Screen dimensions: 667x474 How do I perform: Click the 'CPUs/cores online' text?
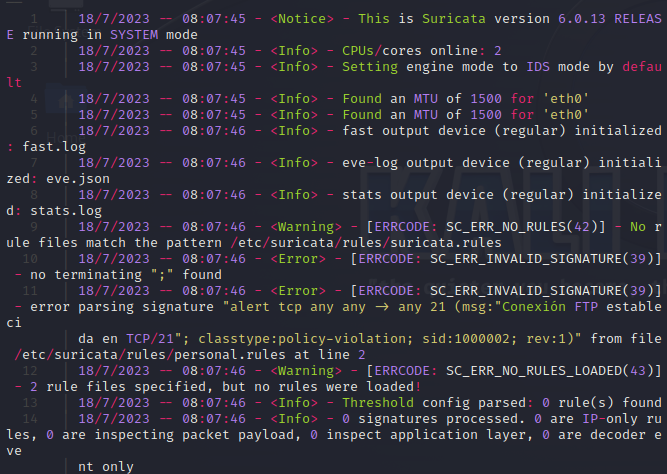coord(410,51)
